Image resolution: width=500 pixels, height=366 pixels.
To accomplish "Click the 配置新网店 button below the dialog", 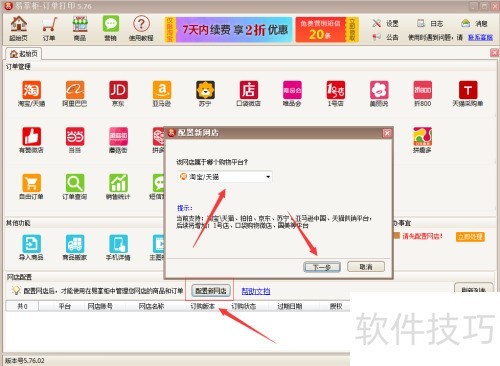I will [211, 291].
